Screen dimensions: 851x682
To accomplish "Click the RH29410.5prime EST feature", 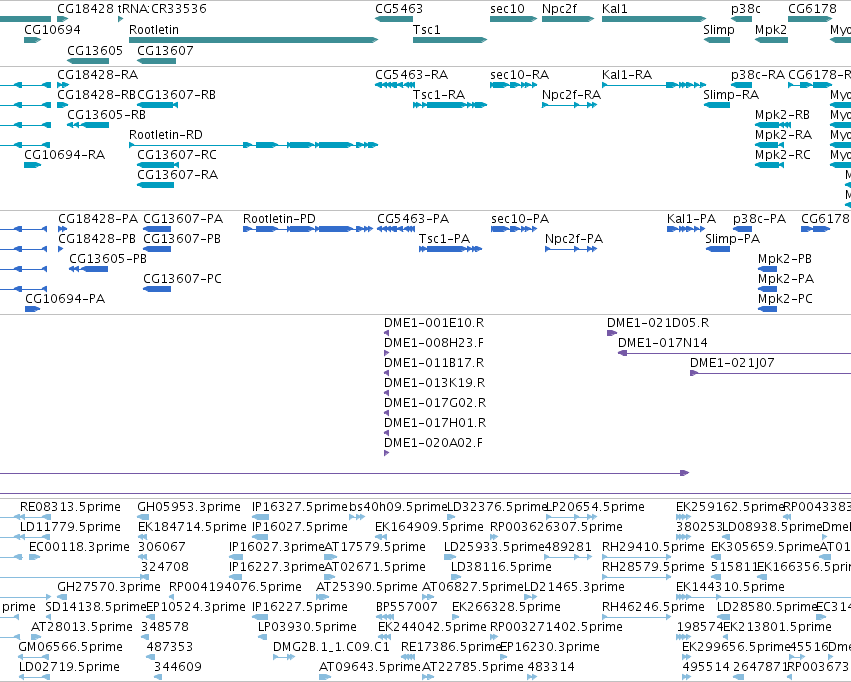I will (636, 557).
